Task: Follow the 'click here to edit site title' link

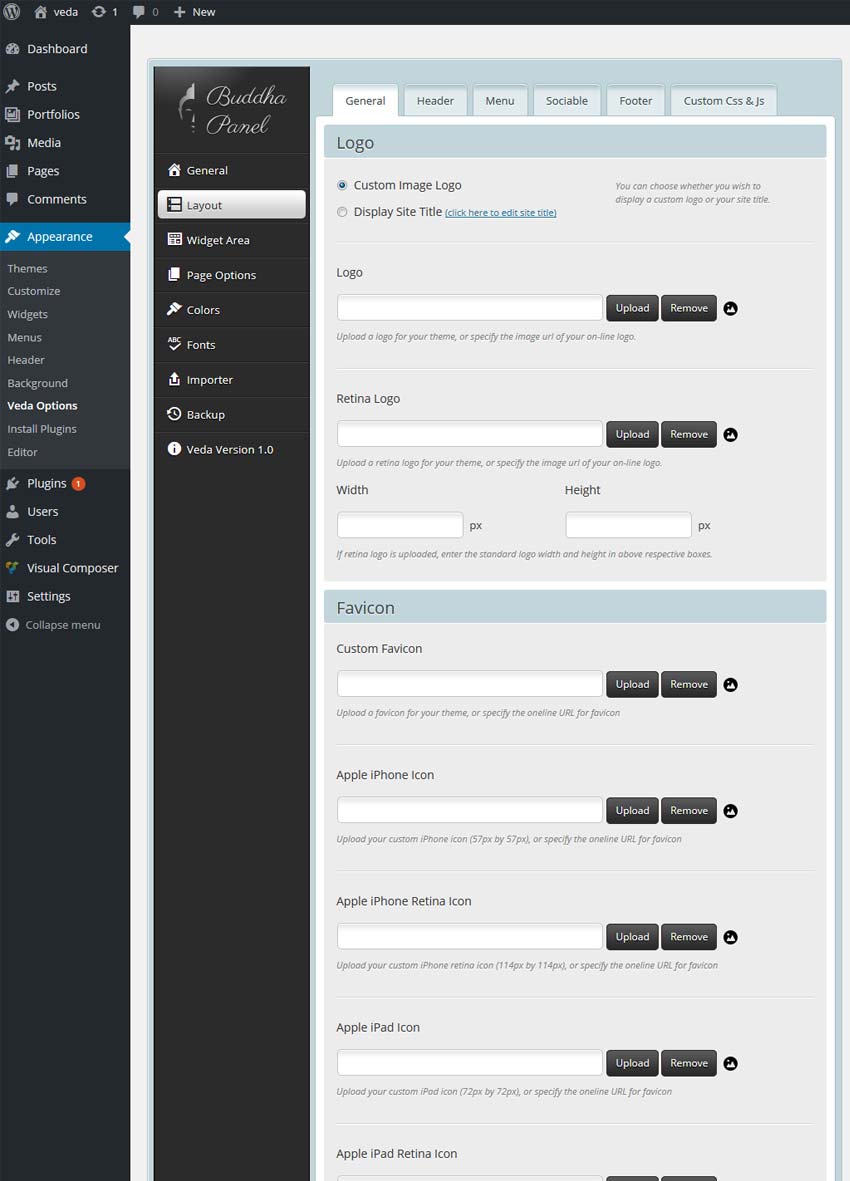Action: pyautogui.click(x=500, y=212)
